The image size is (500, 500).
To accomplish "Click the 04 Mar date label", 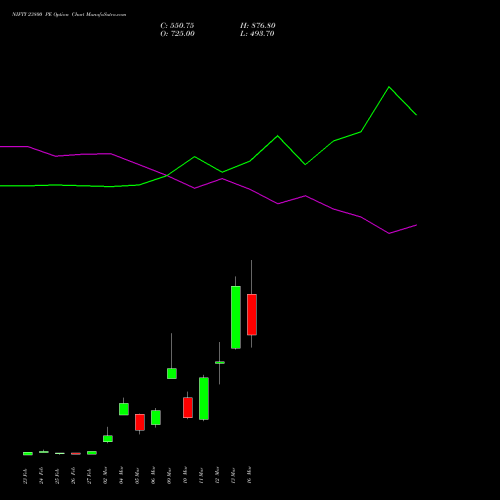I will tap(122, 475).
